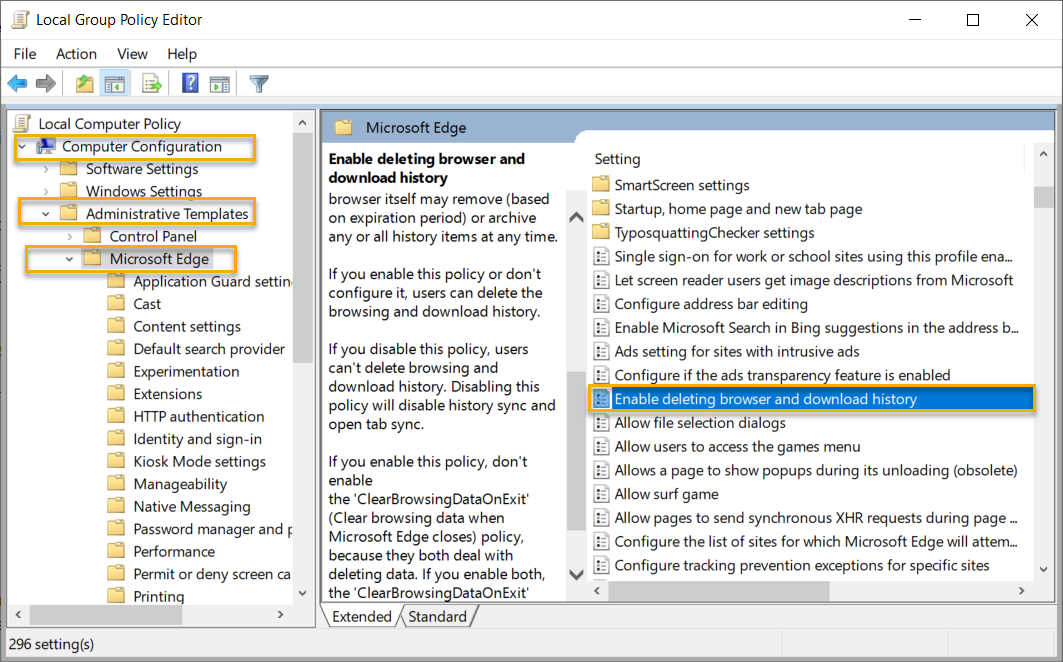This screenshot has width=1063, height=662.
Task: Toggle the Show/Hide Console Tree icon
Action: (x=115, y=83)
